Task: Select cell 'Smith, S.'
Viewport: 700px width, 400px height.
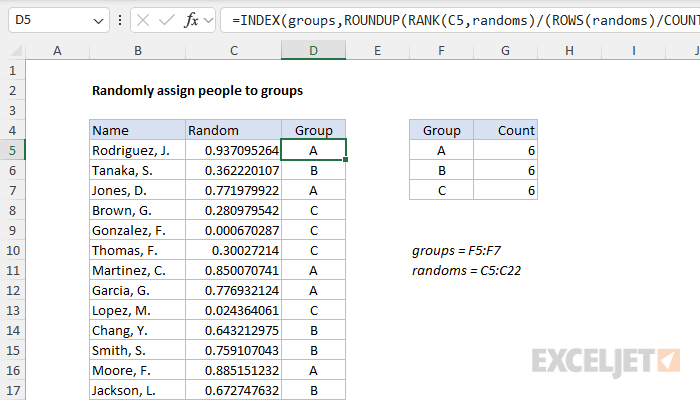Action: 138,350
